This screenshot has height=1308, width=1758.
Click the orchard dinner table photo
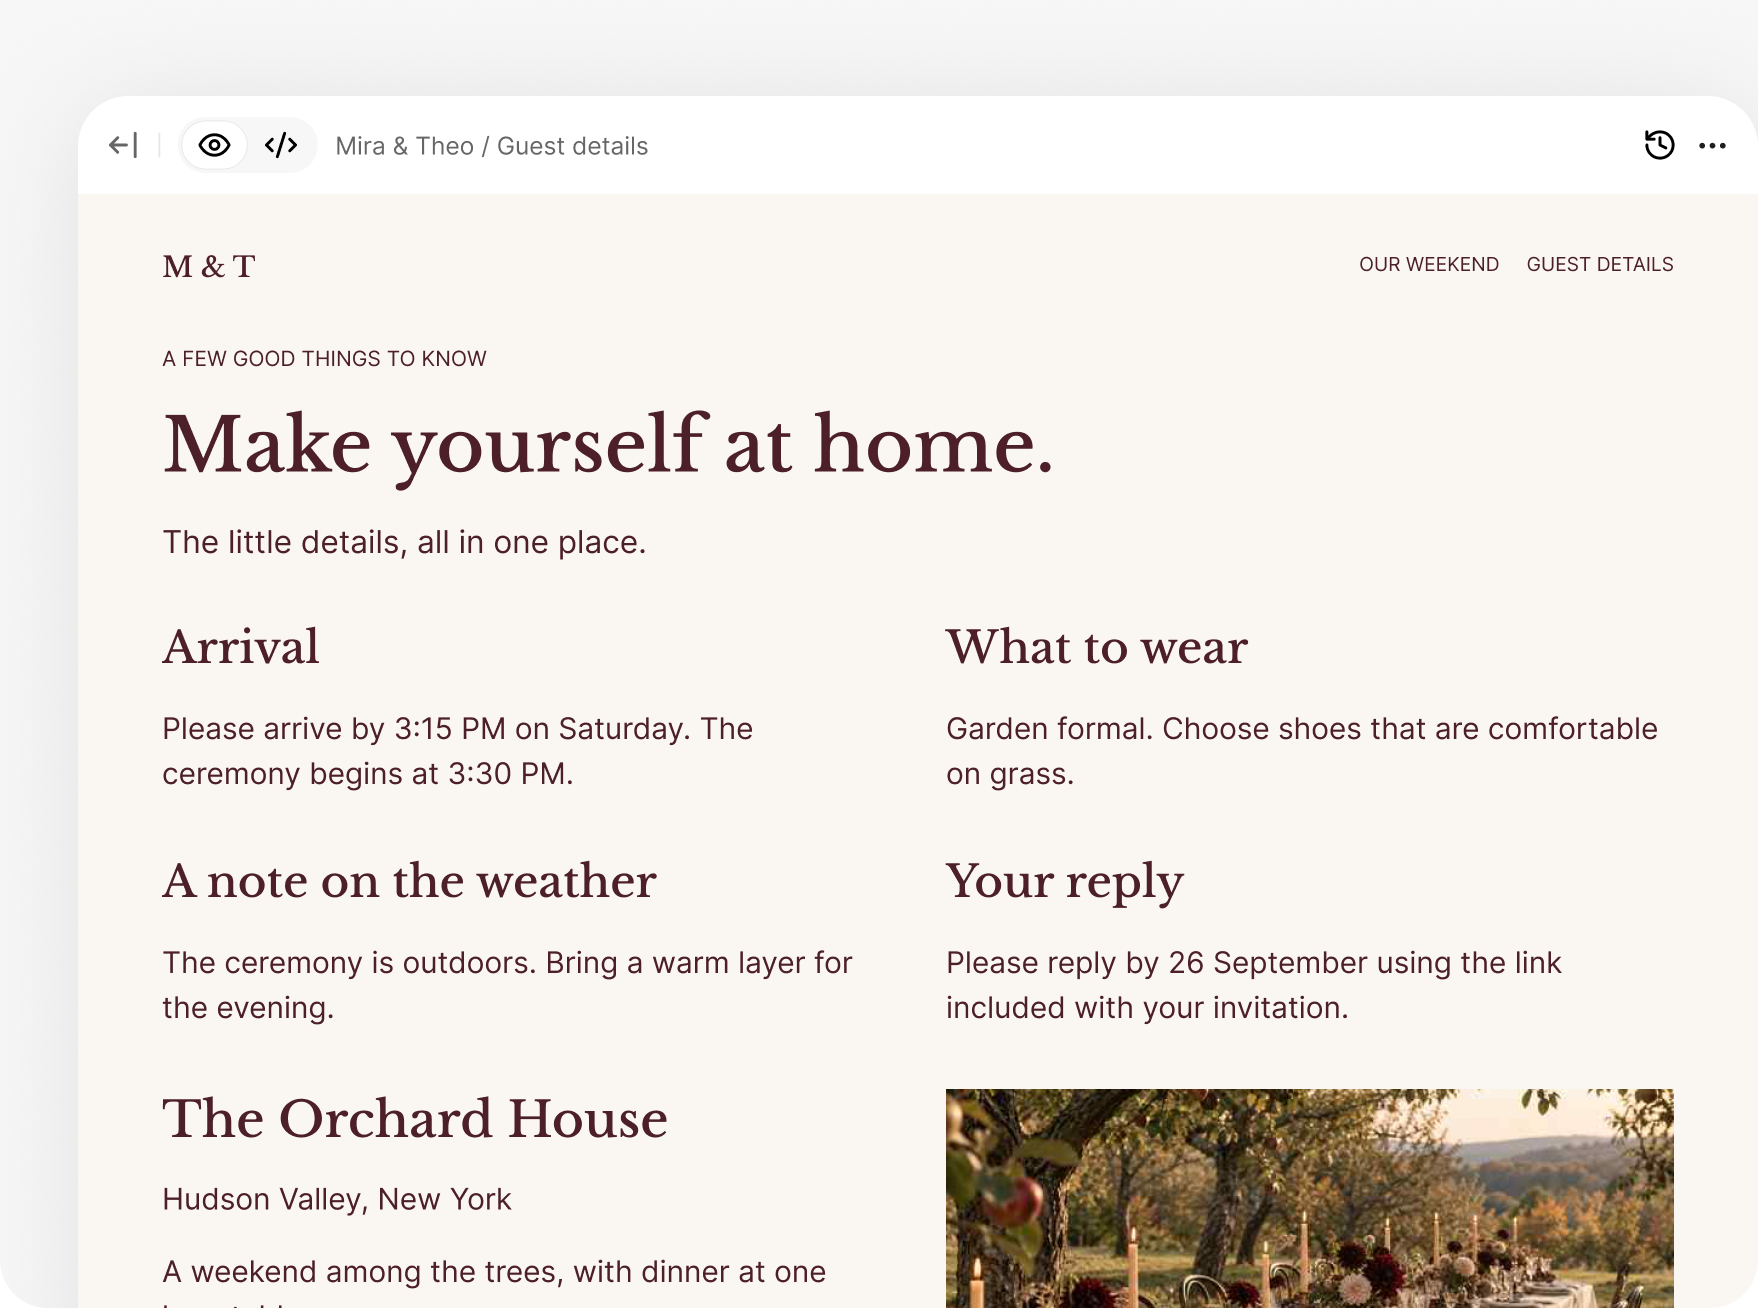click(x=1309, y=1198)
